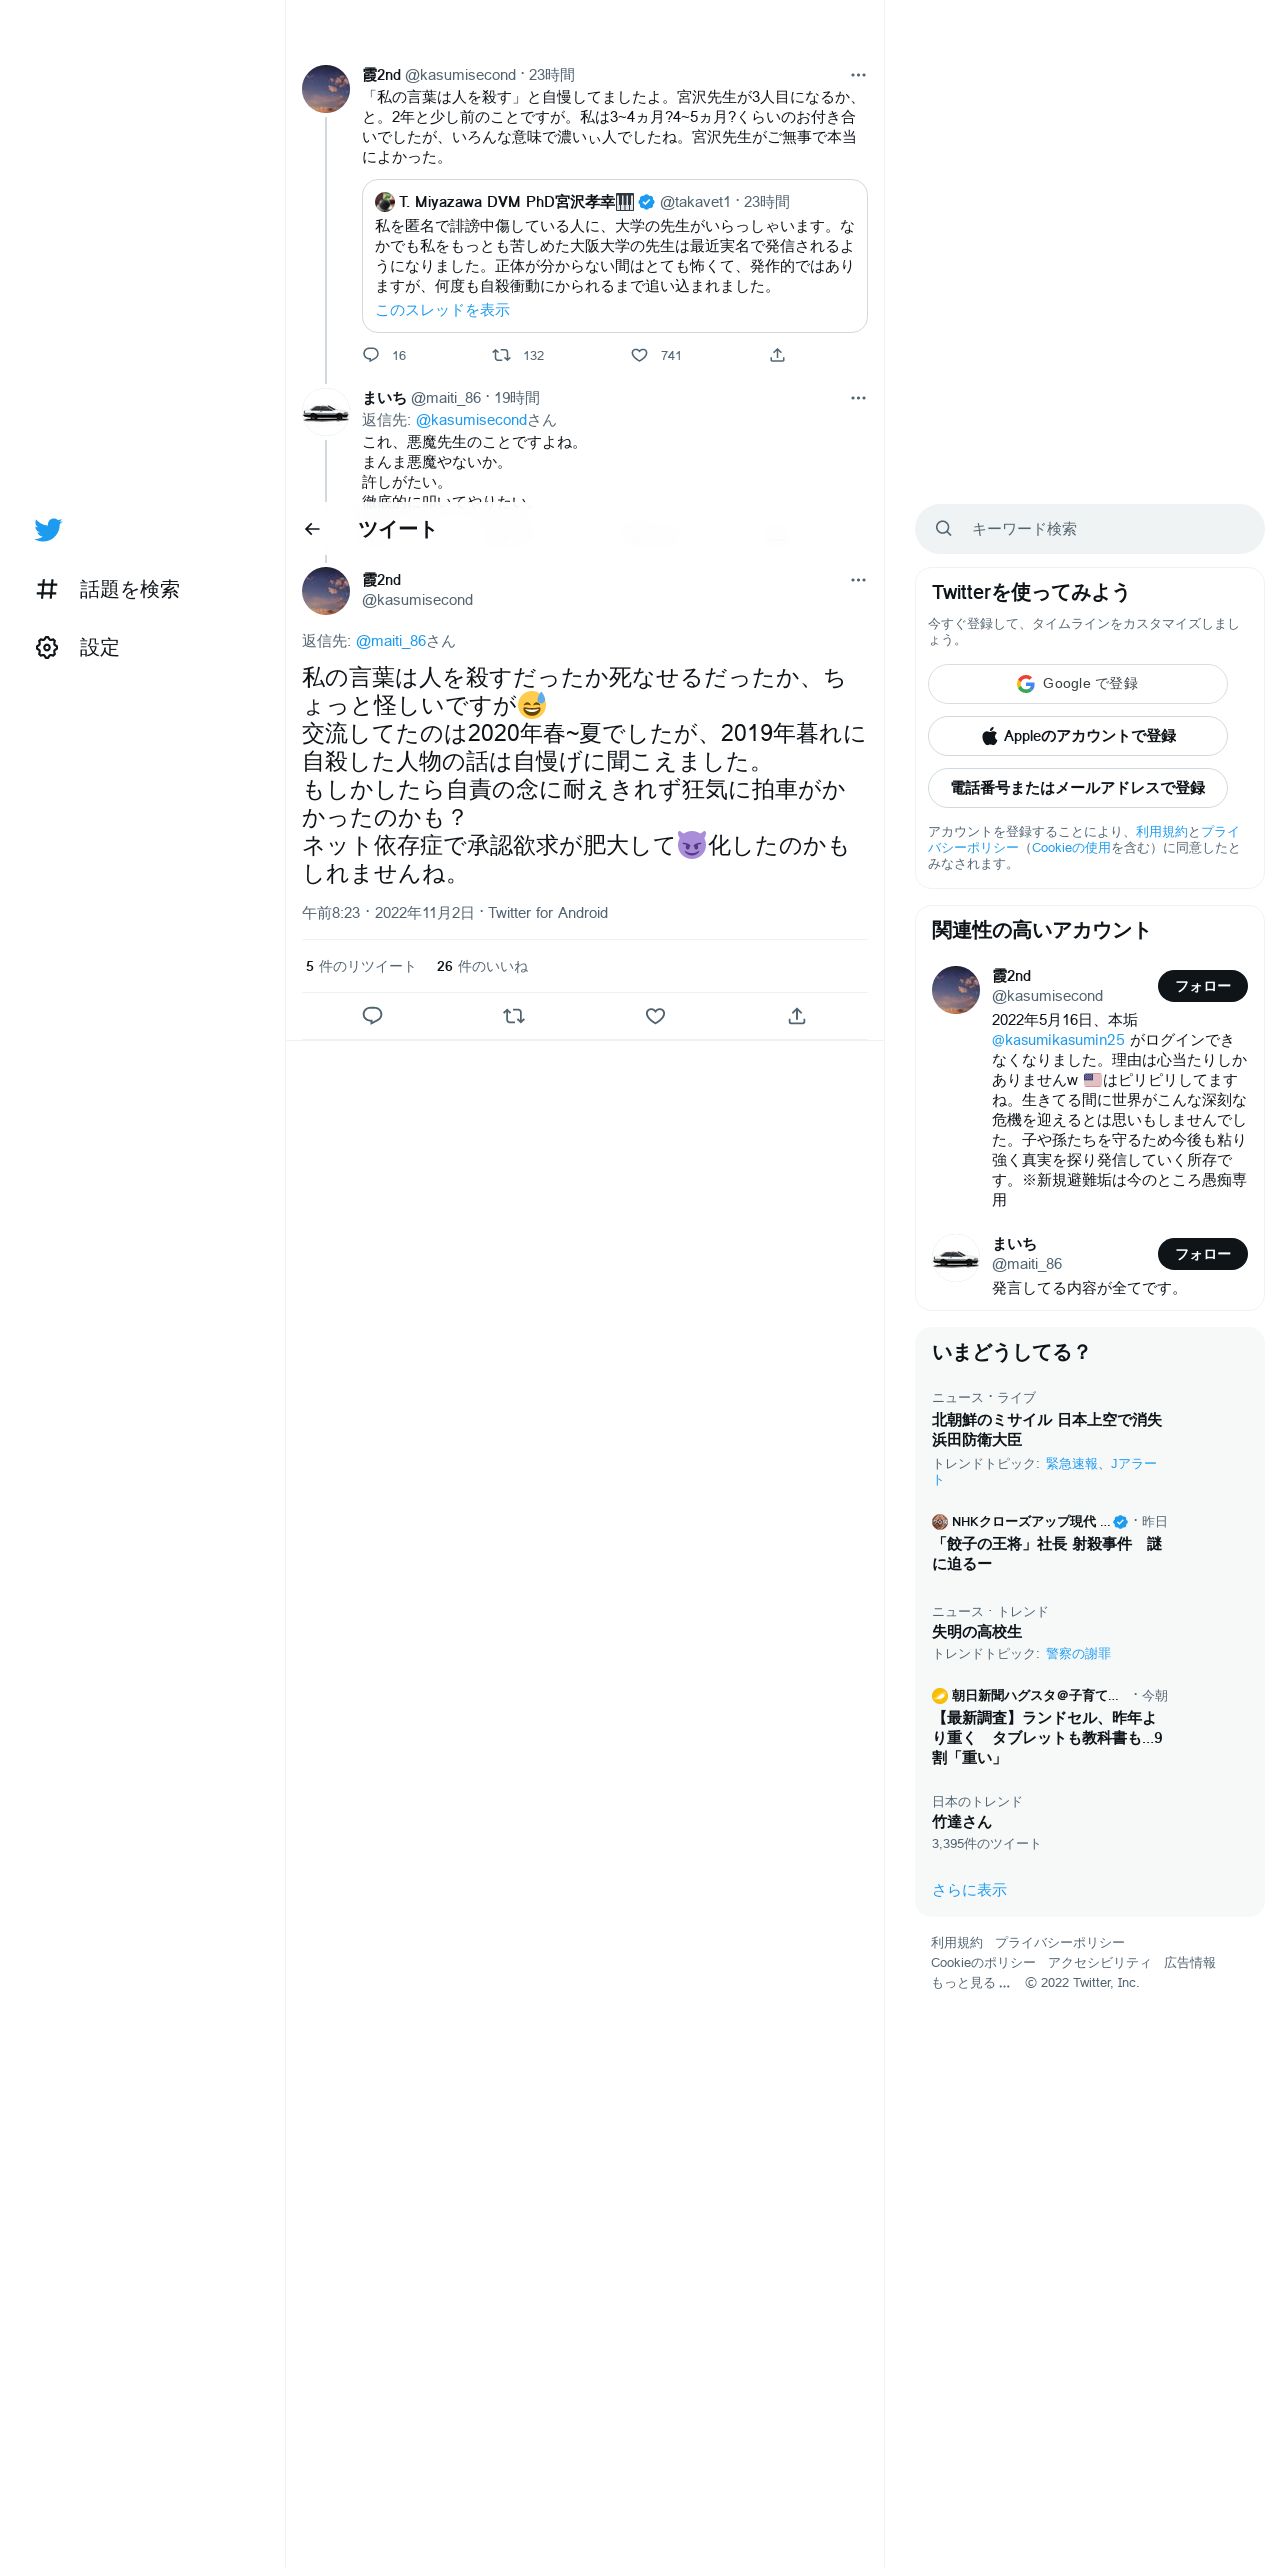Go back using the arrow icon
This screenshot has width=1284, height=2568.
point(313,529)
